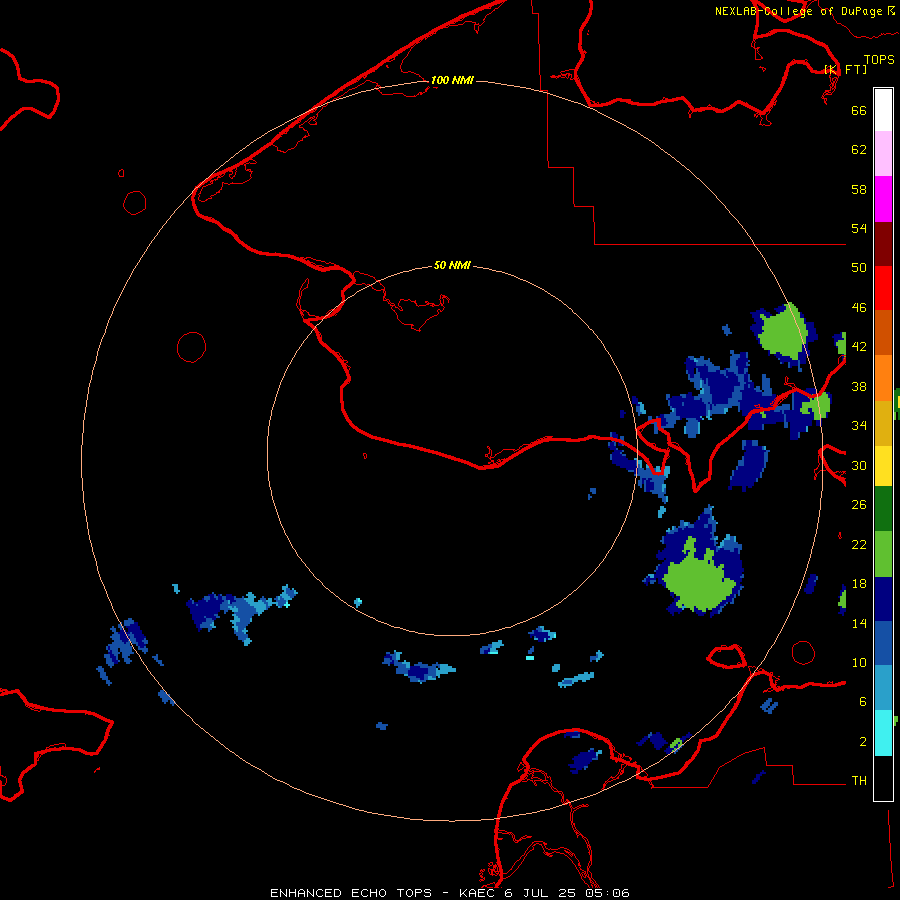Click the light green 26 kft swatch
900x900 pixels.
[x=883, y=554]
